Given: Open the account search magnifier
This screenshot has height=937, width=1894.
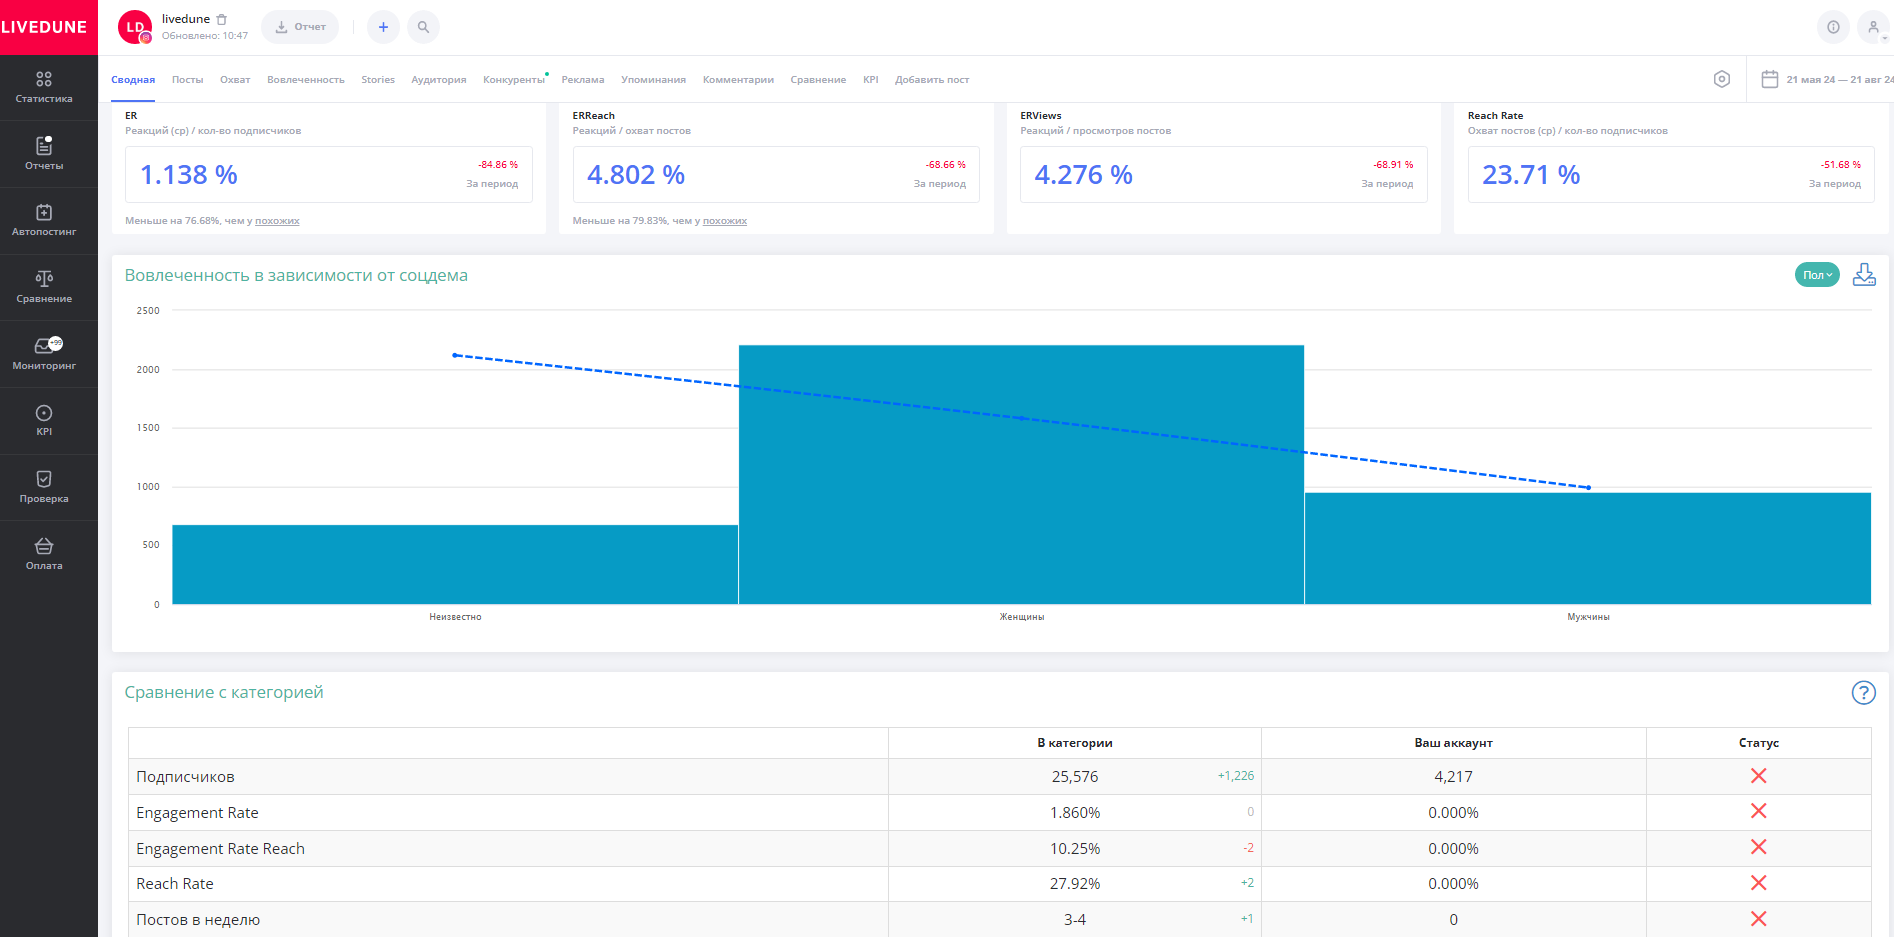Looking at the screenshot, I should pyautogui.click(x=423, y=27).
